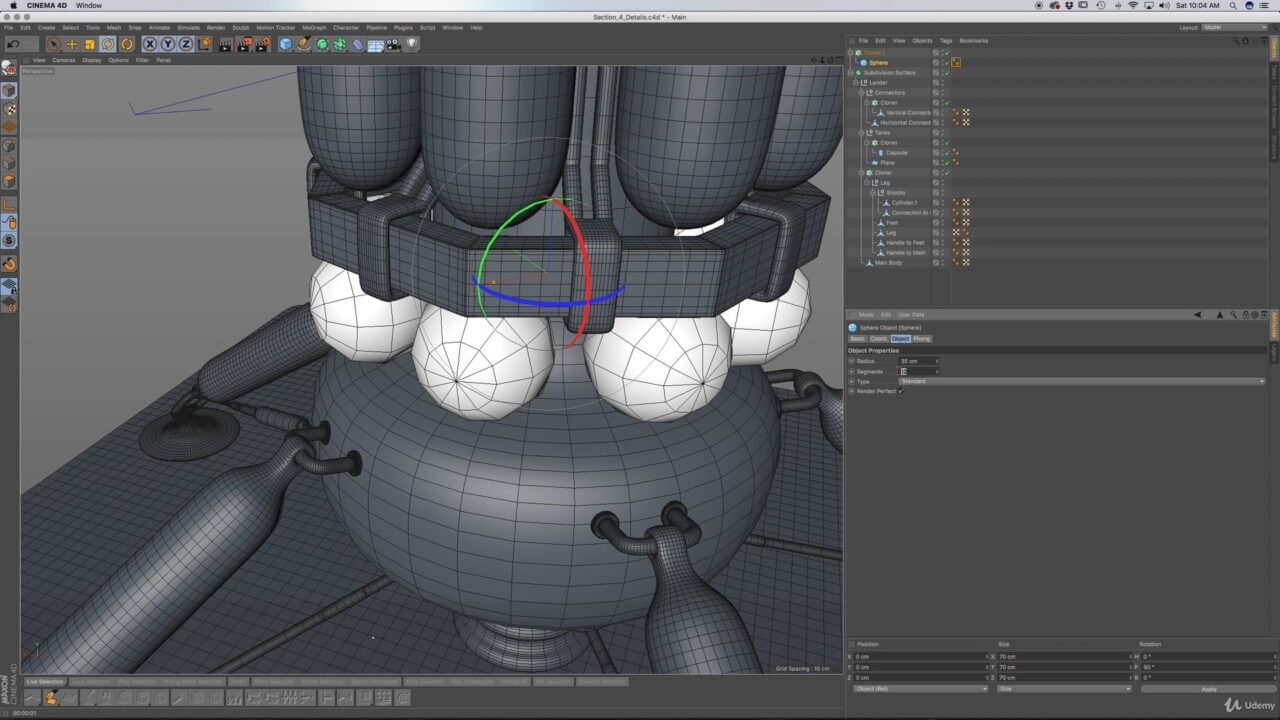Open the MoGraph menu

click(313, 27)
